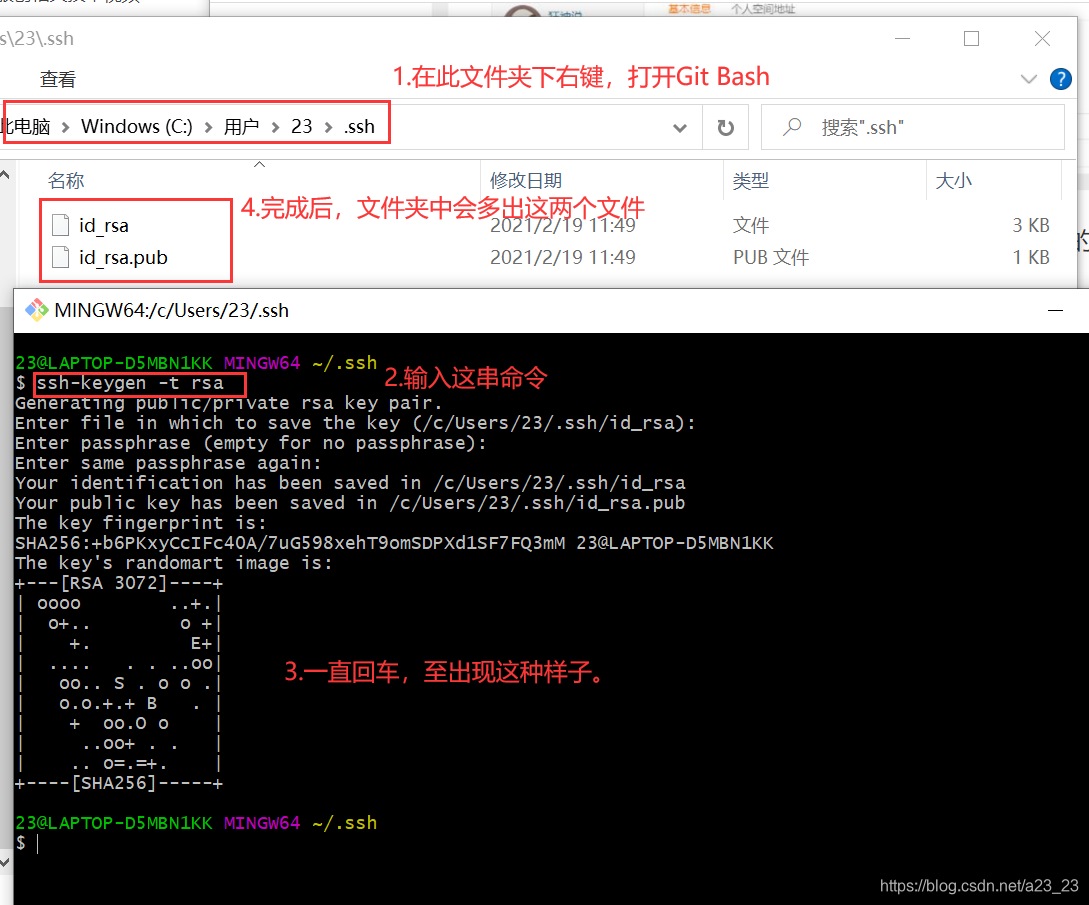1089x905 pixels.
Task: Go to Windows (C:) in the breadcrumb
Action: click(137, 126)
